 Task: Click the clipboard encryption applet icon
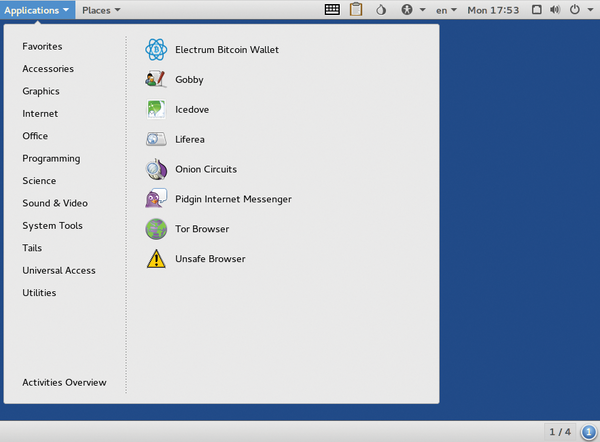(x=356, y=9)
